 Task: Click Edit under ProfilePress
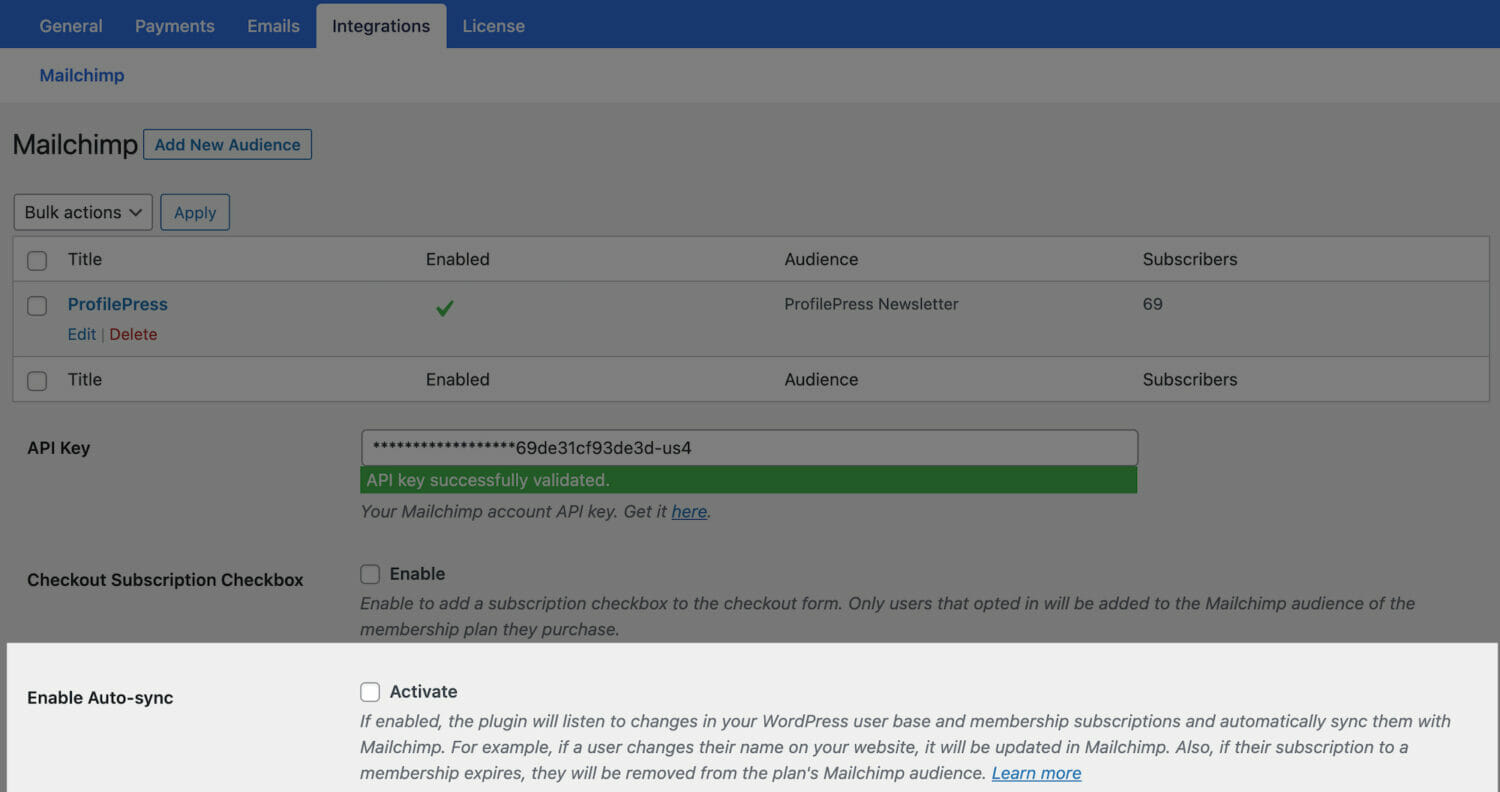(x=82, y=334)
